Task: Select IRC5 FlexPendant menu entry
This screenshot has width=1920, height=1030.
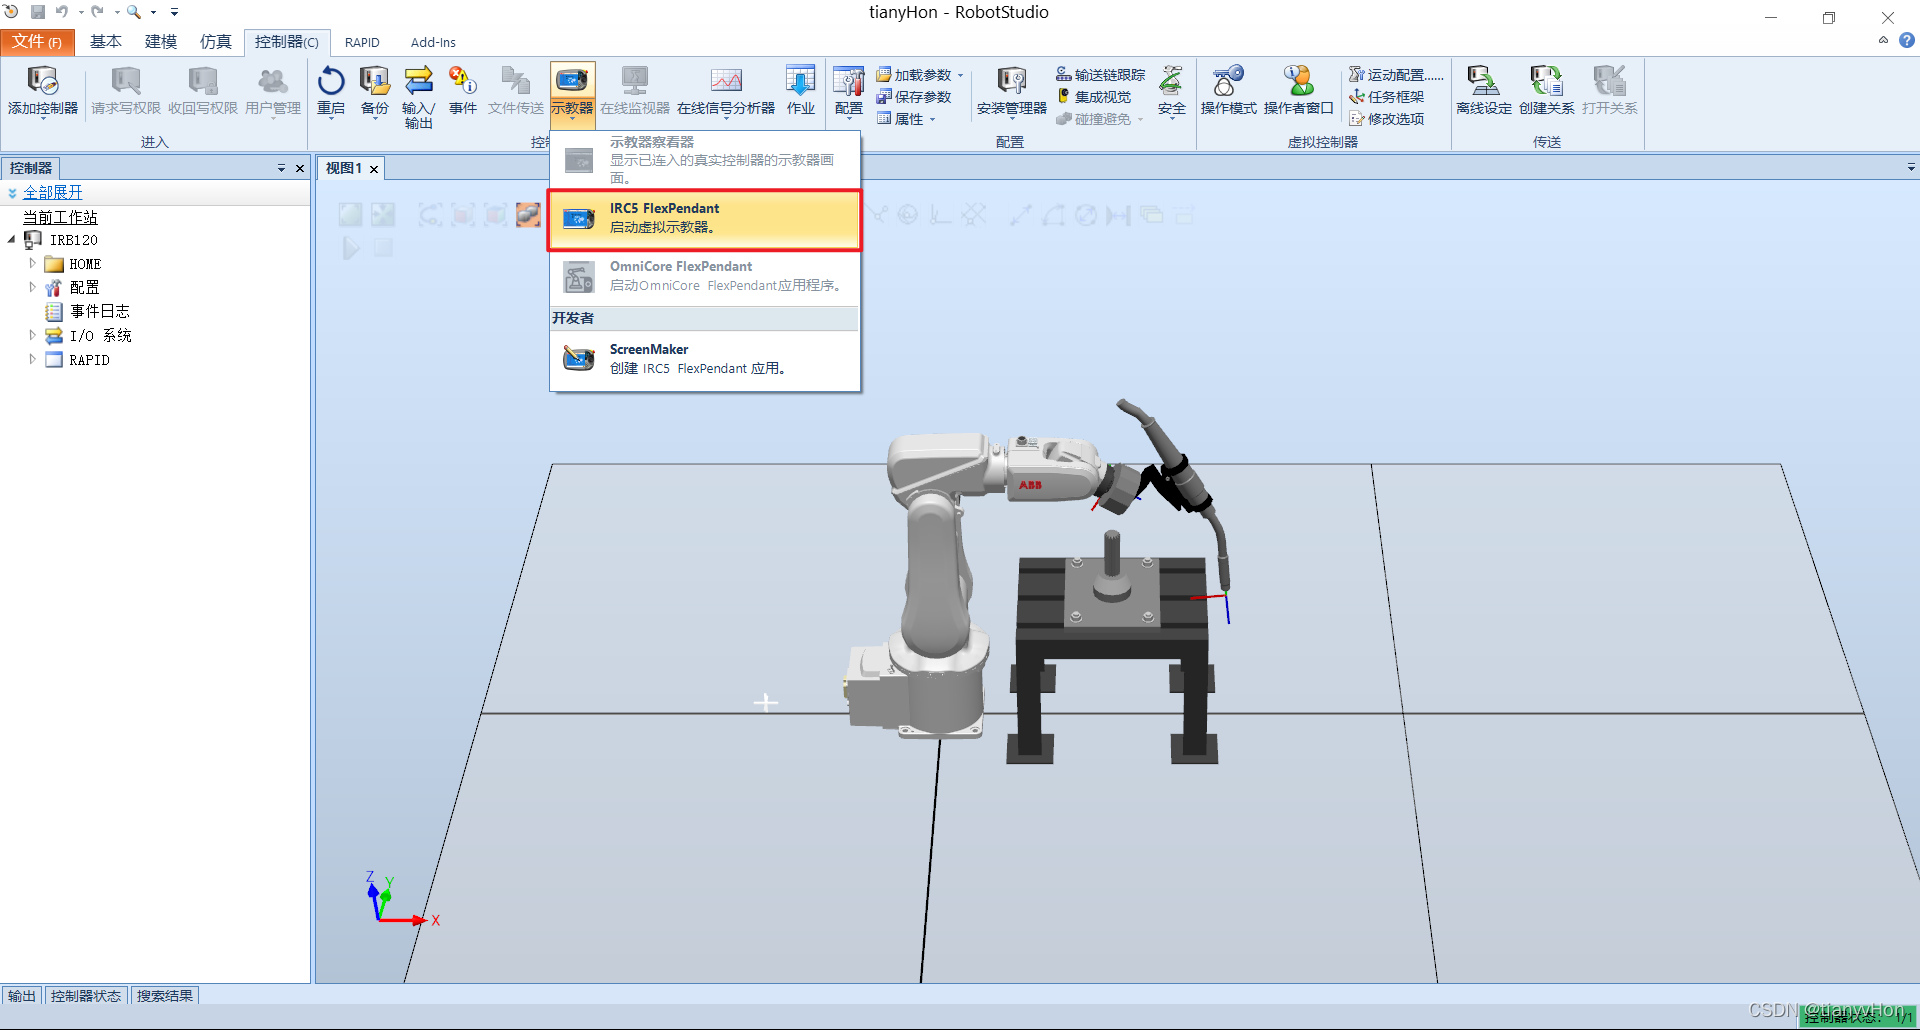Action: tap(704, 219)
